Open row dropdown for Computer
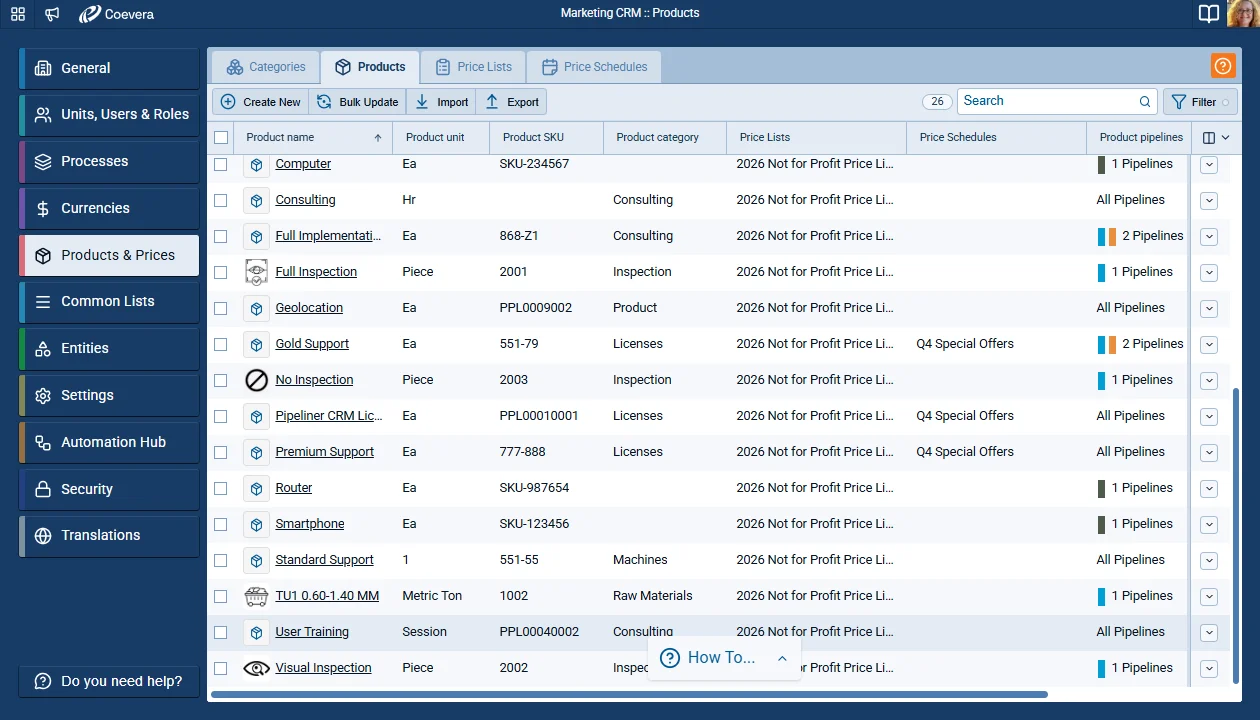 [x=1209, y=165]
